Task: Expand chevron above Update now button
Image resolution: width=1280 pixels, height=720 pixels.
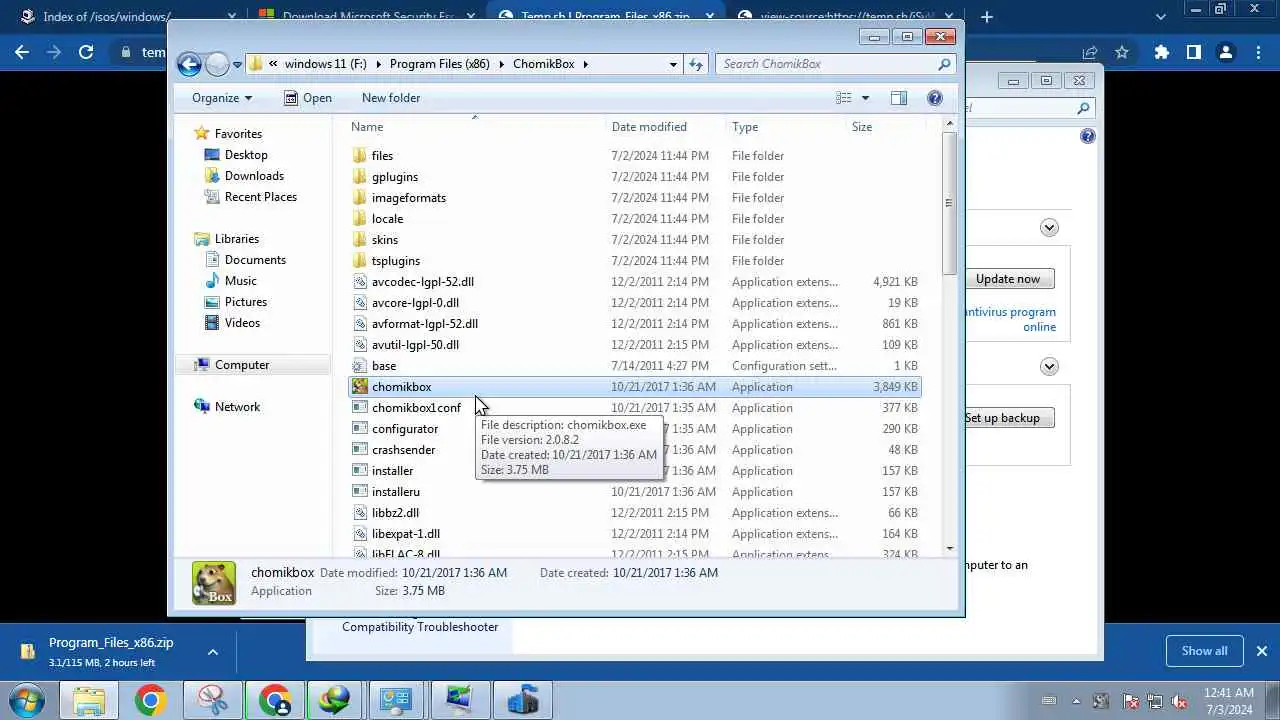Action: pos(1049,228)
